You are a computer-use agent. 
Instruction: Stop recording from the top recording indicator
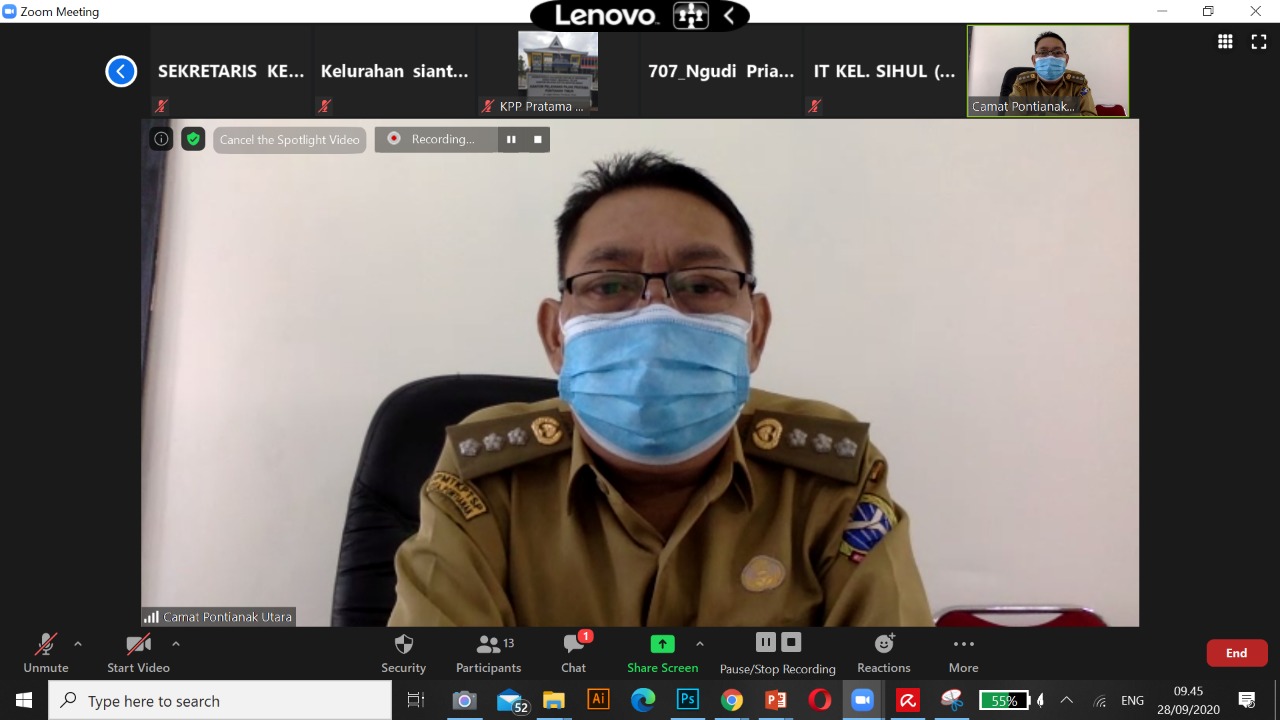(537, 139)
